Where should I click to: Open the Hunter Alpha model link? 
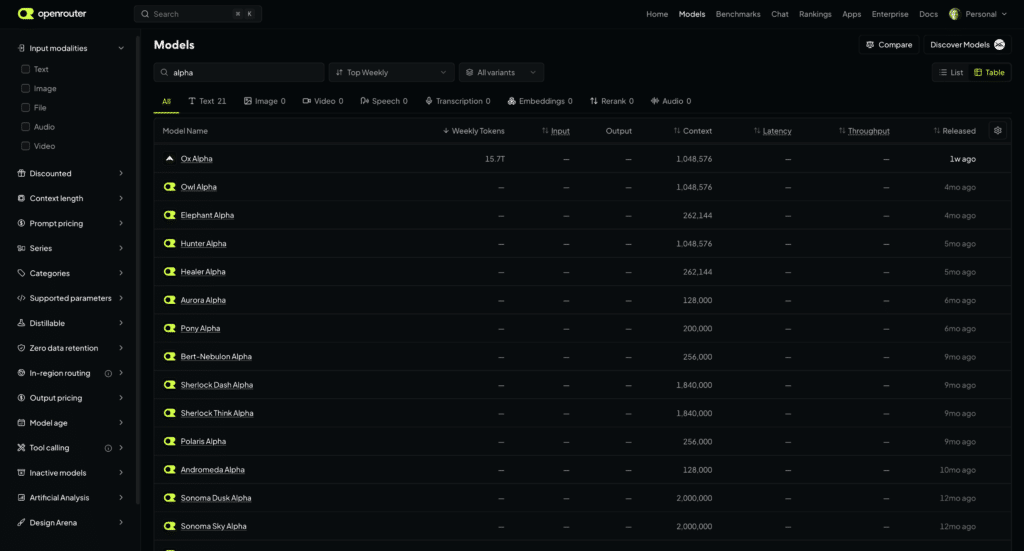point(203,244)
